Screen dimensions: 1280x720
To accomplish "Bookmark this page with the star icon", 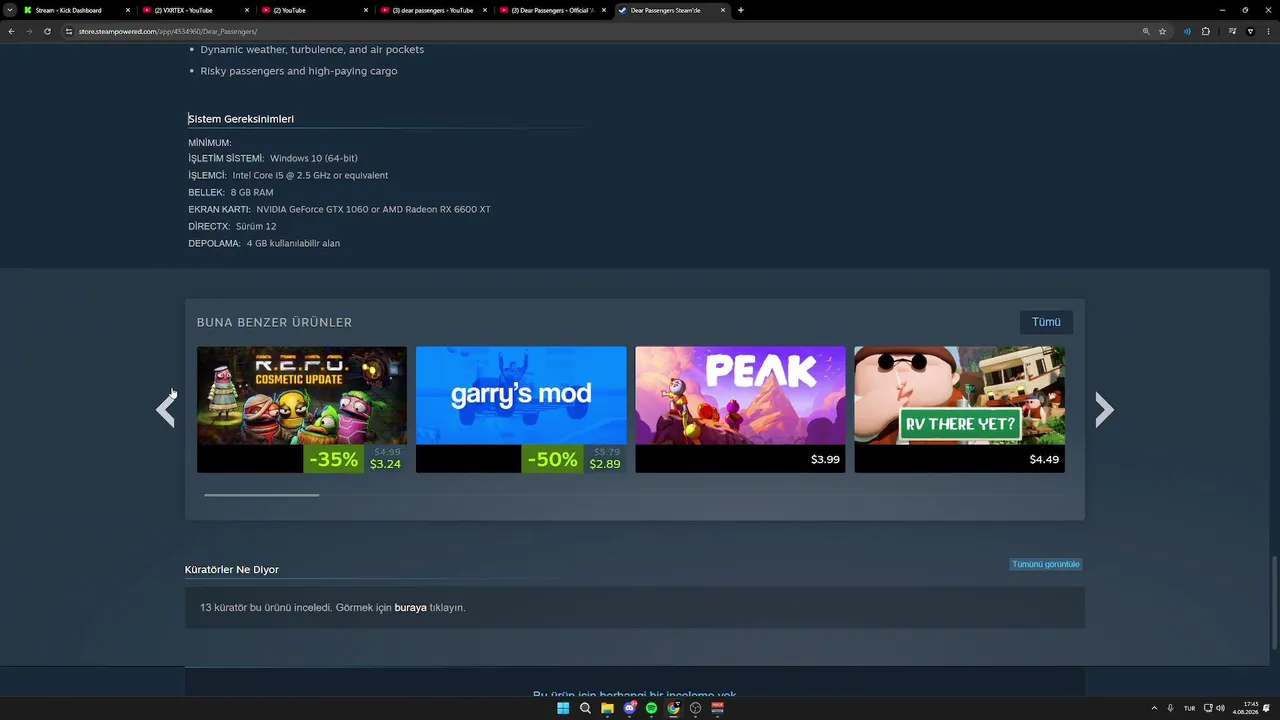I will click(x=1162, y=31).
